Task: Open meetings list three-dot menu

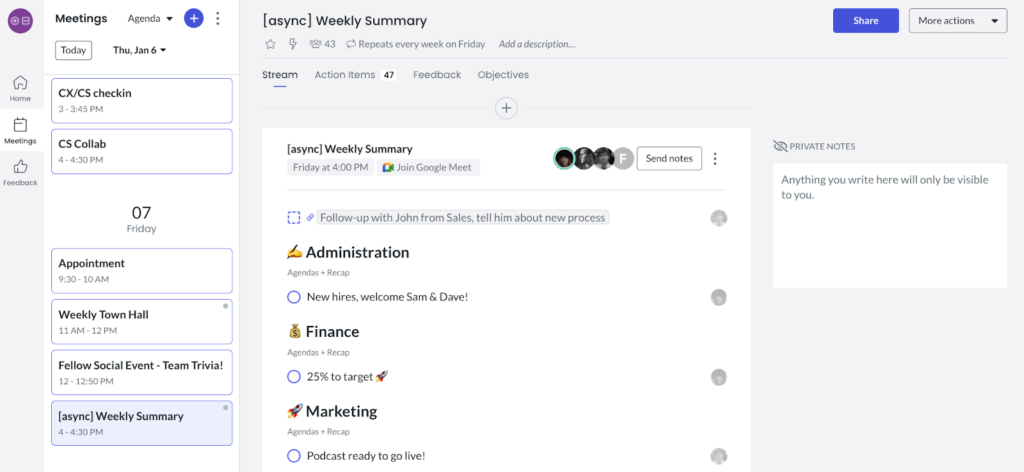Action: coord(218,18)
